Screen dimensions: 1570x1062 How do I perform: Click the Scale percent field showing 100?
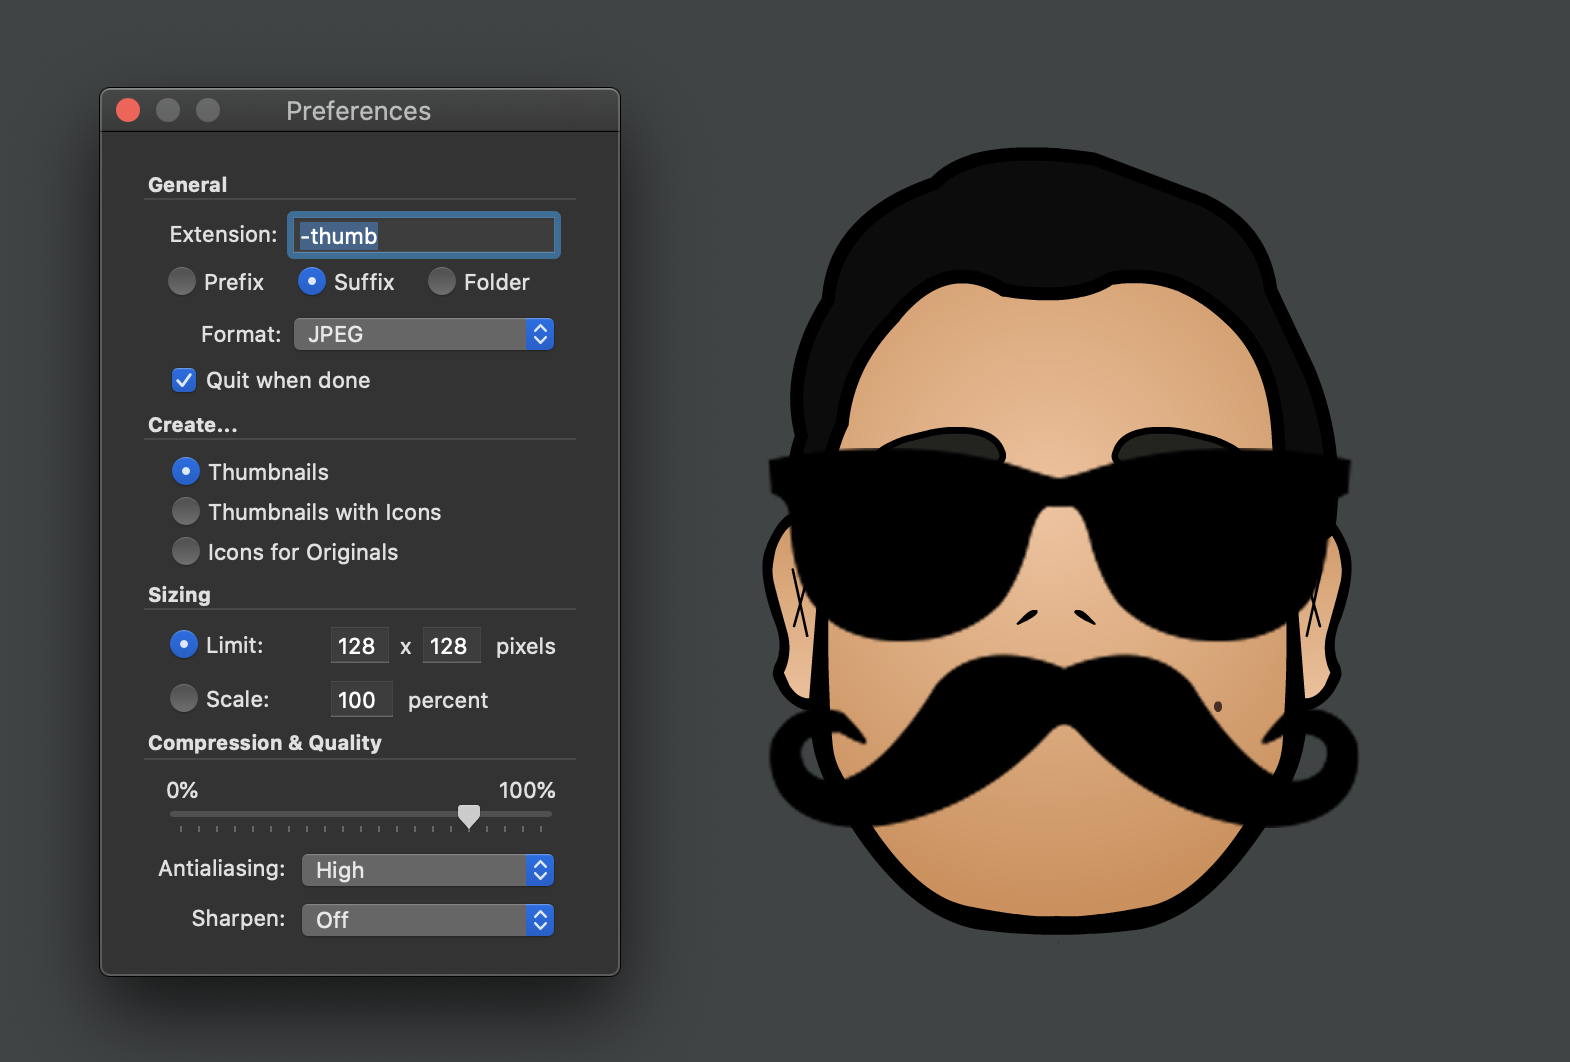pos(361,699)
